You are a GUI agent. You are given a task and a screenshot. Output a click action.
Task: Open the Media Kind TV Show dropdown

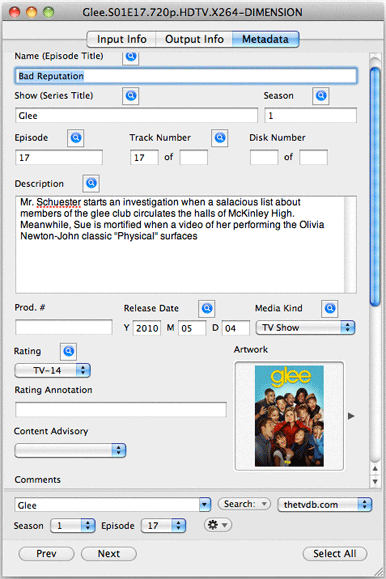click(x=305, y=328)
